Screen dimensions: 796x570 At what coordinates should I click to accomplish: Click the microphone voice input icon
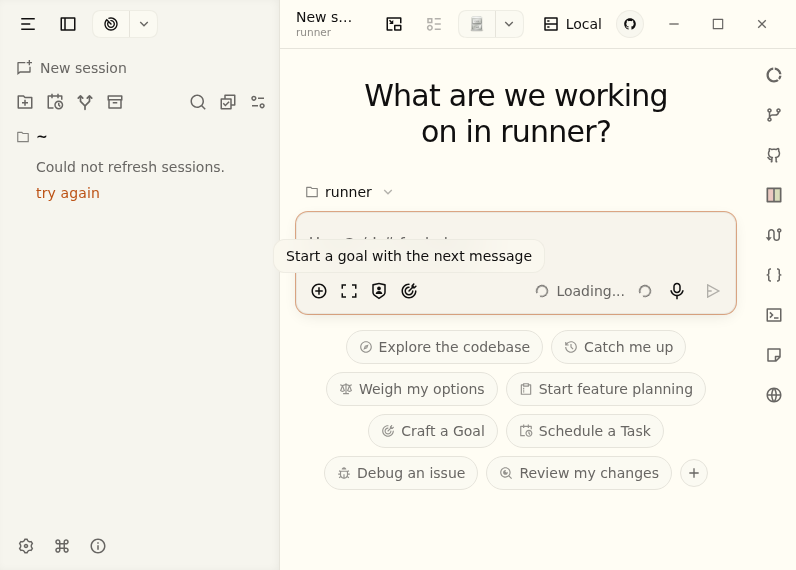pyautogui.click(x=677, y=291)
